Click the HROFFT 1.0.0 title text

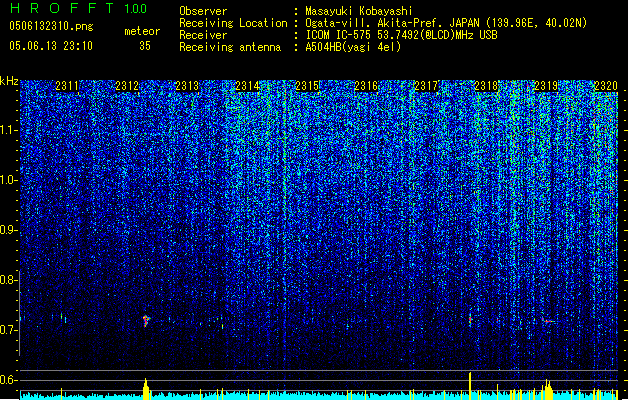click(79, 8)
